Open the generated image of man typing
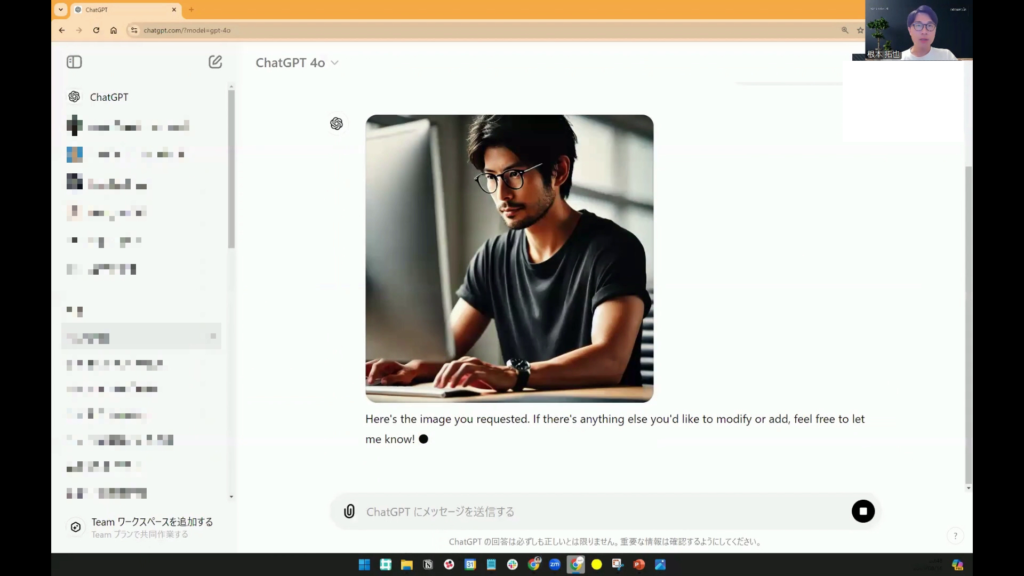The width and height of the screenshot is (1024, 576). point(509,258)
